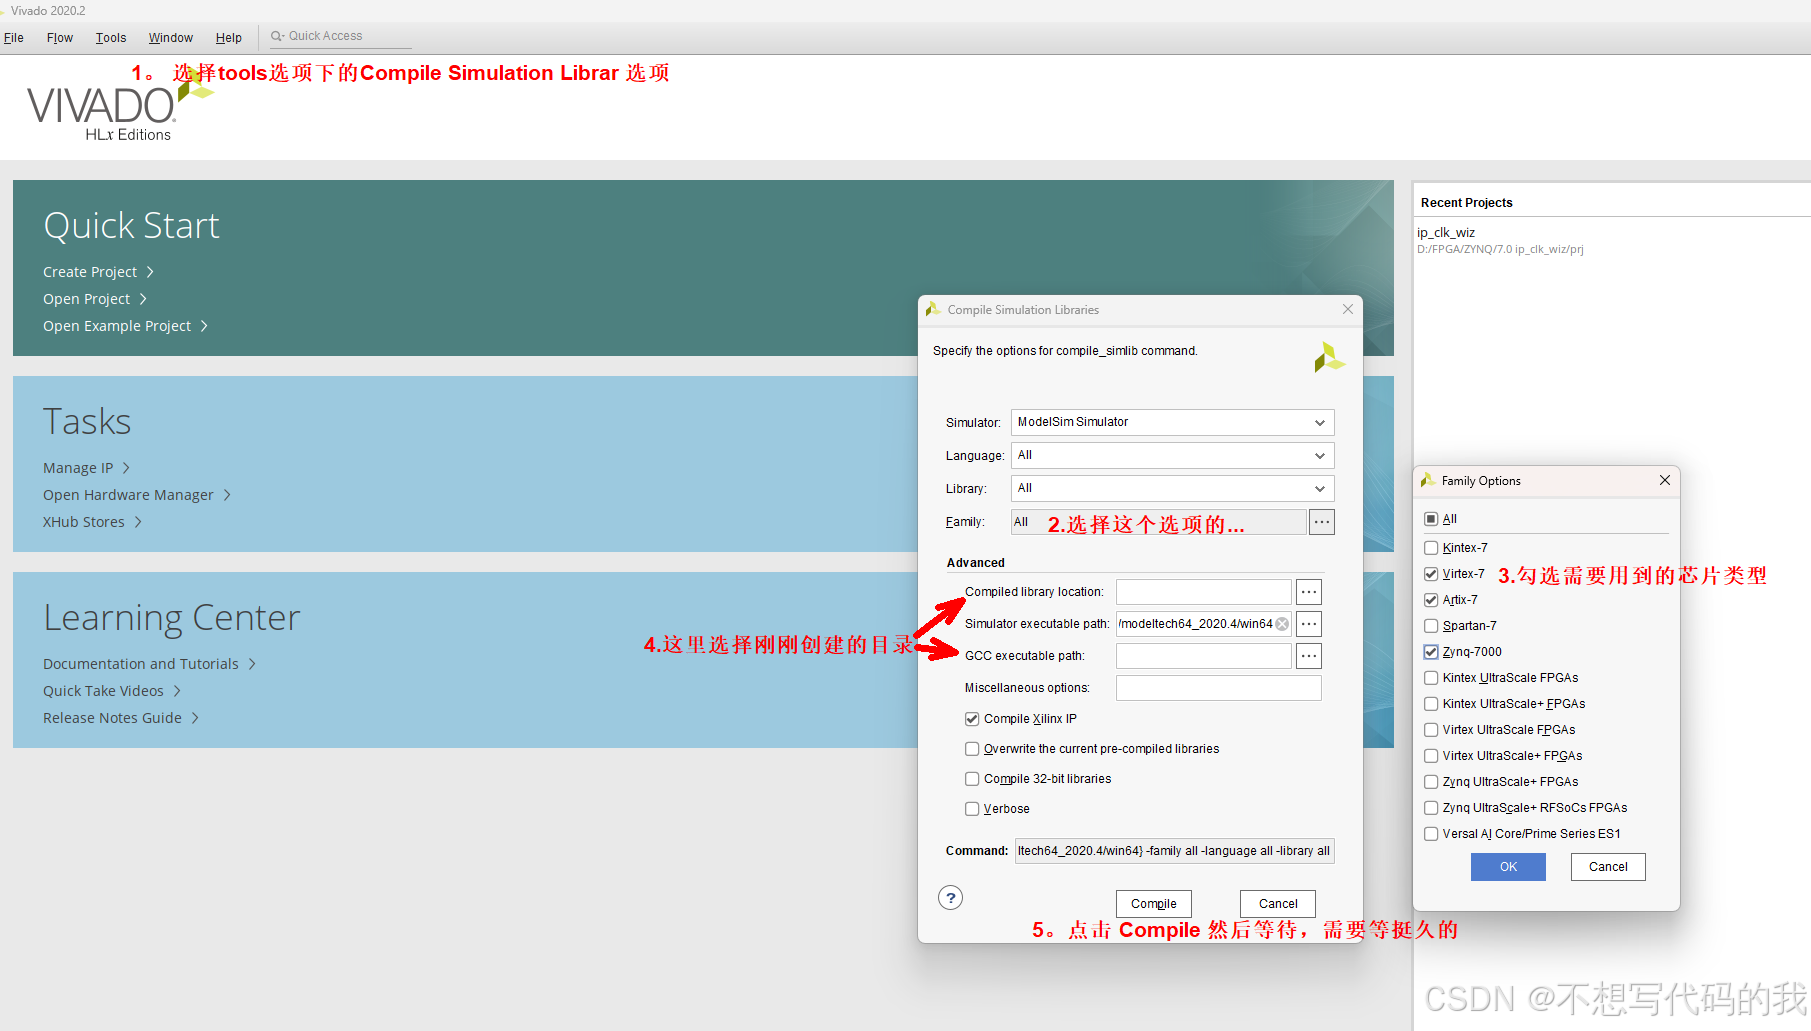Browse for simulator executable path
This screenshot has width=1811, height=1031.
click(1309, 624)
